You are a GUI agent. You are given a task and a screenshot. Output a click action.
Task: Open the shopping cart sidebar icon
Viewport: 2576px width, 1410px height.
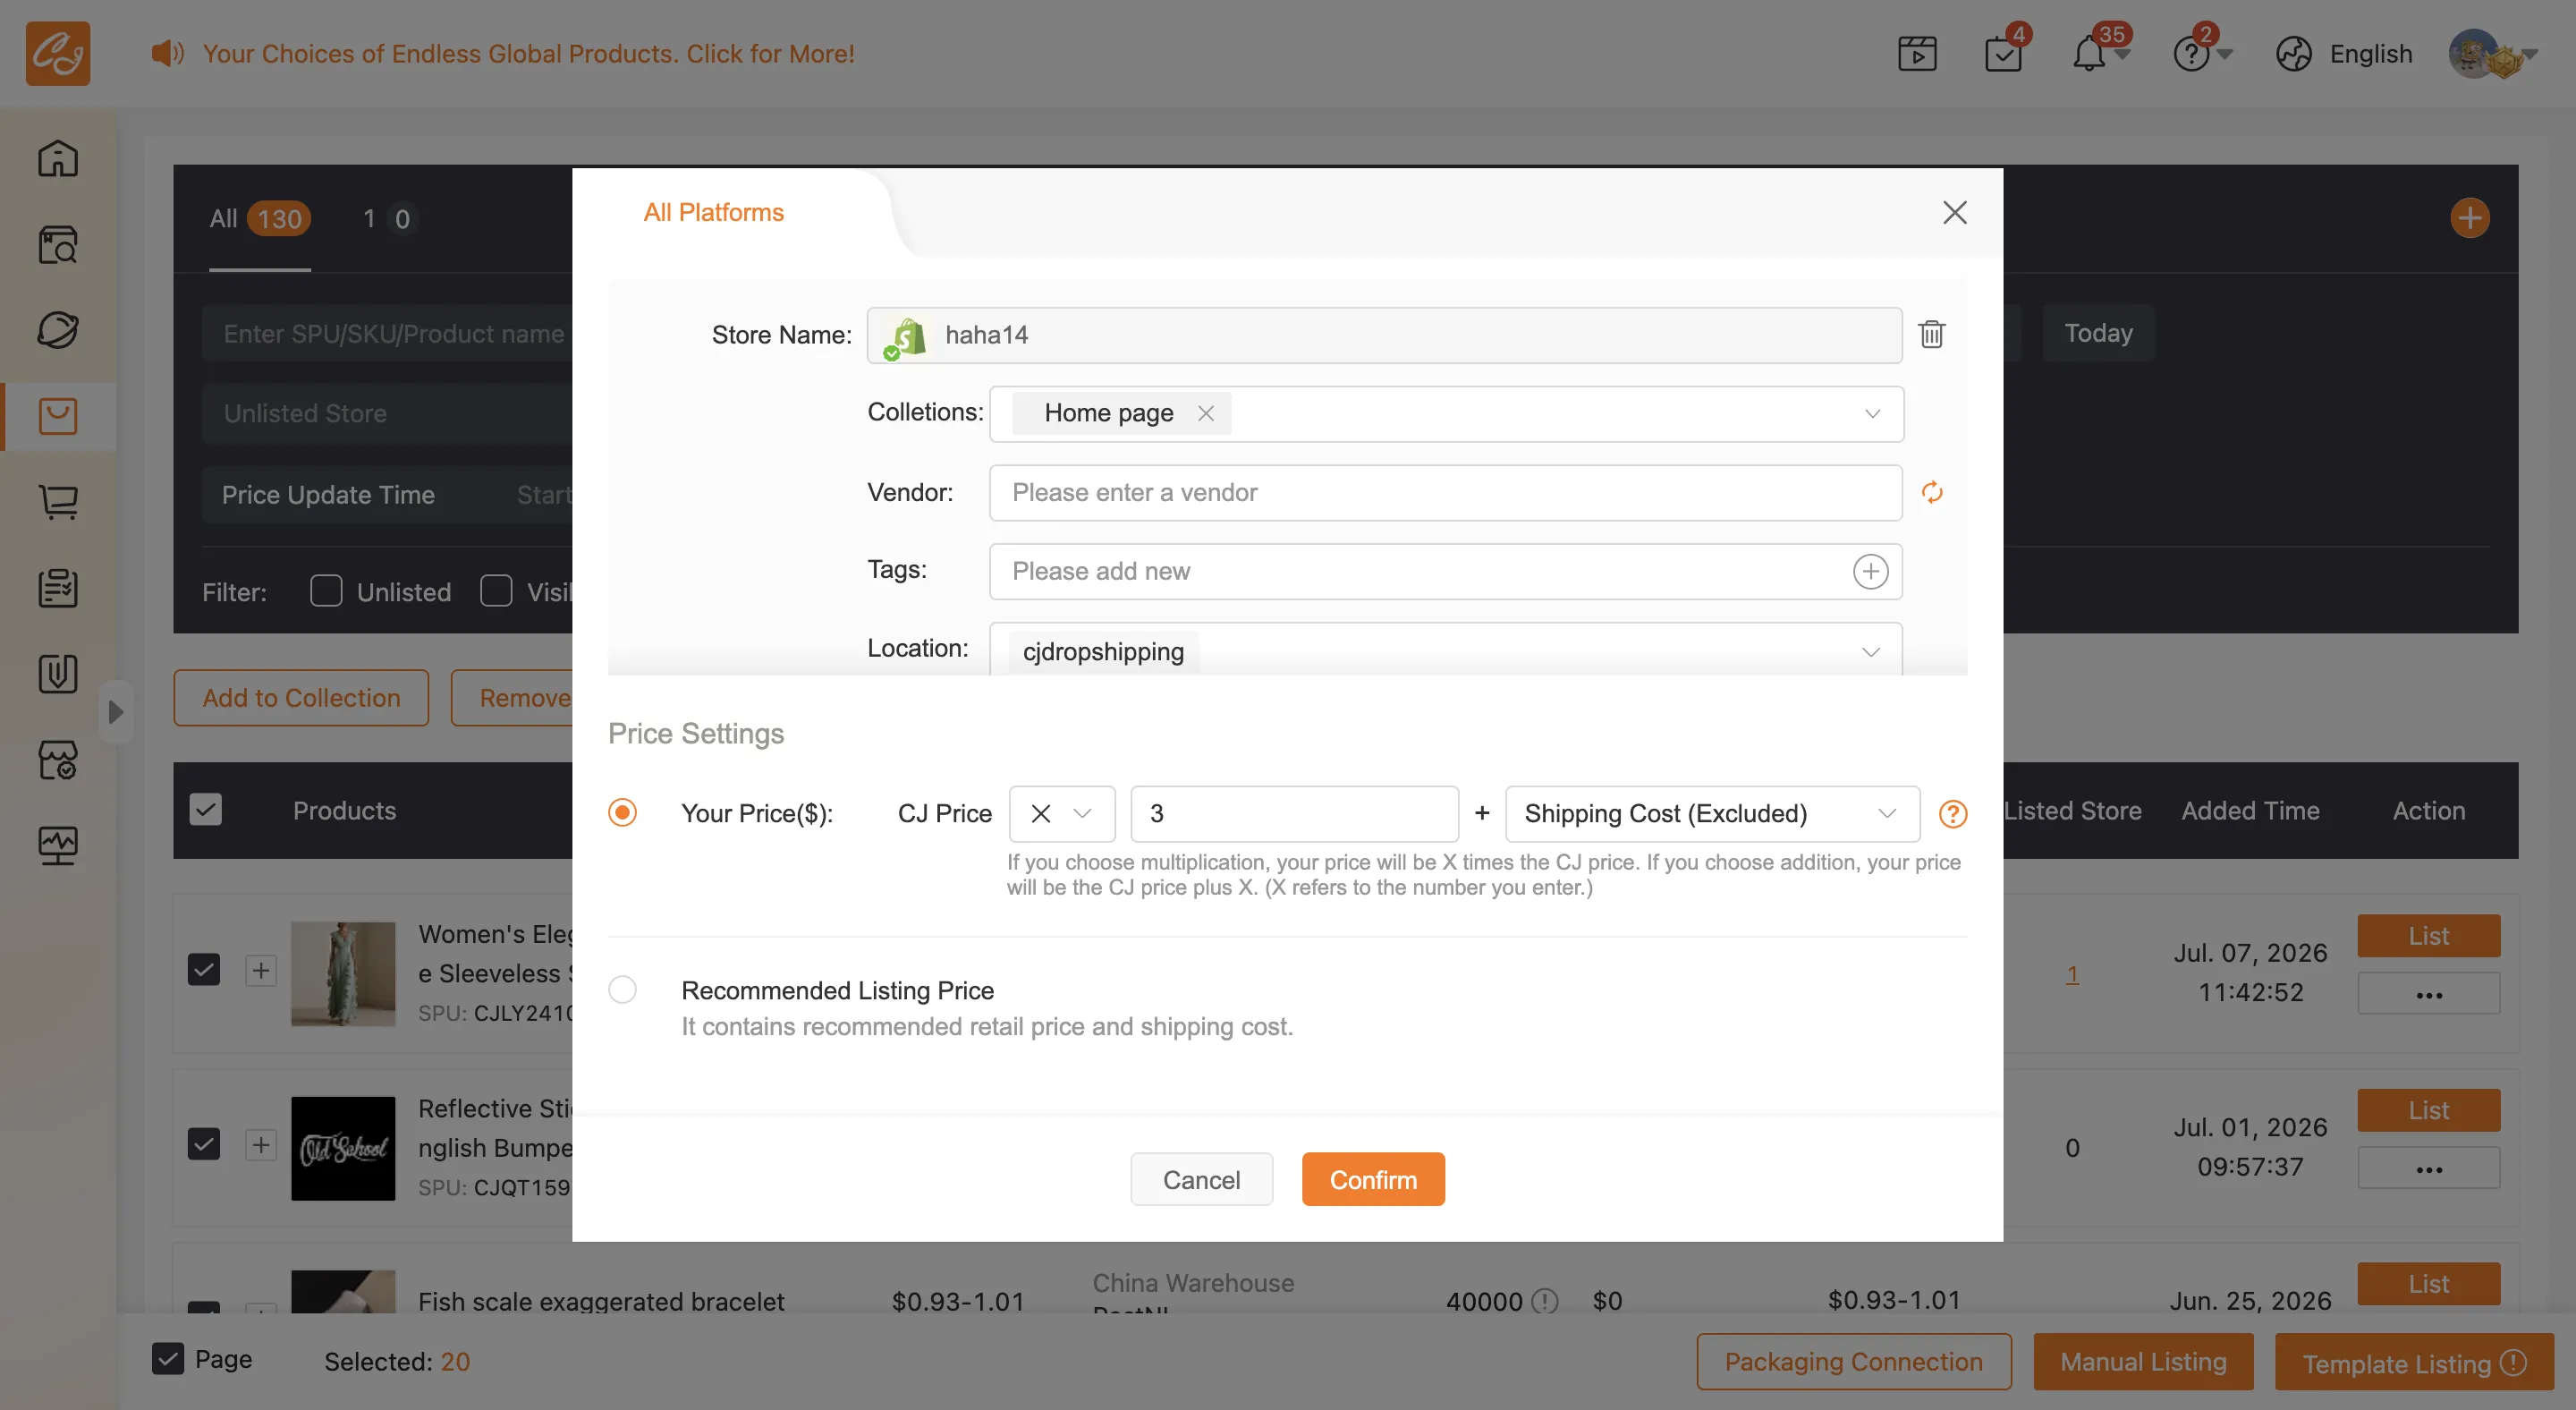[58, 502]
